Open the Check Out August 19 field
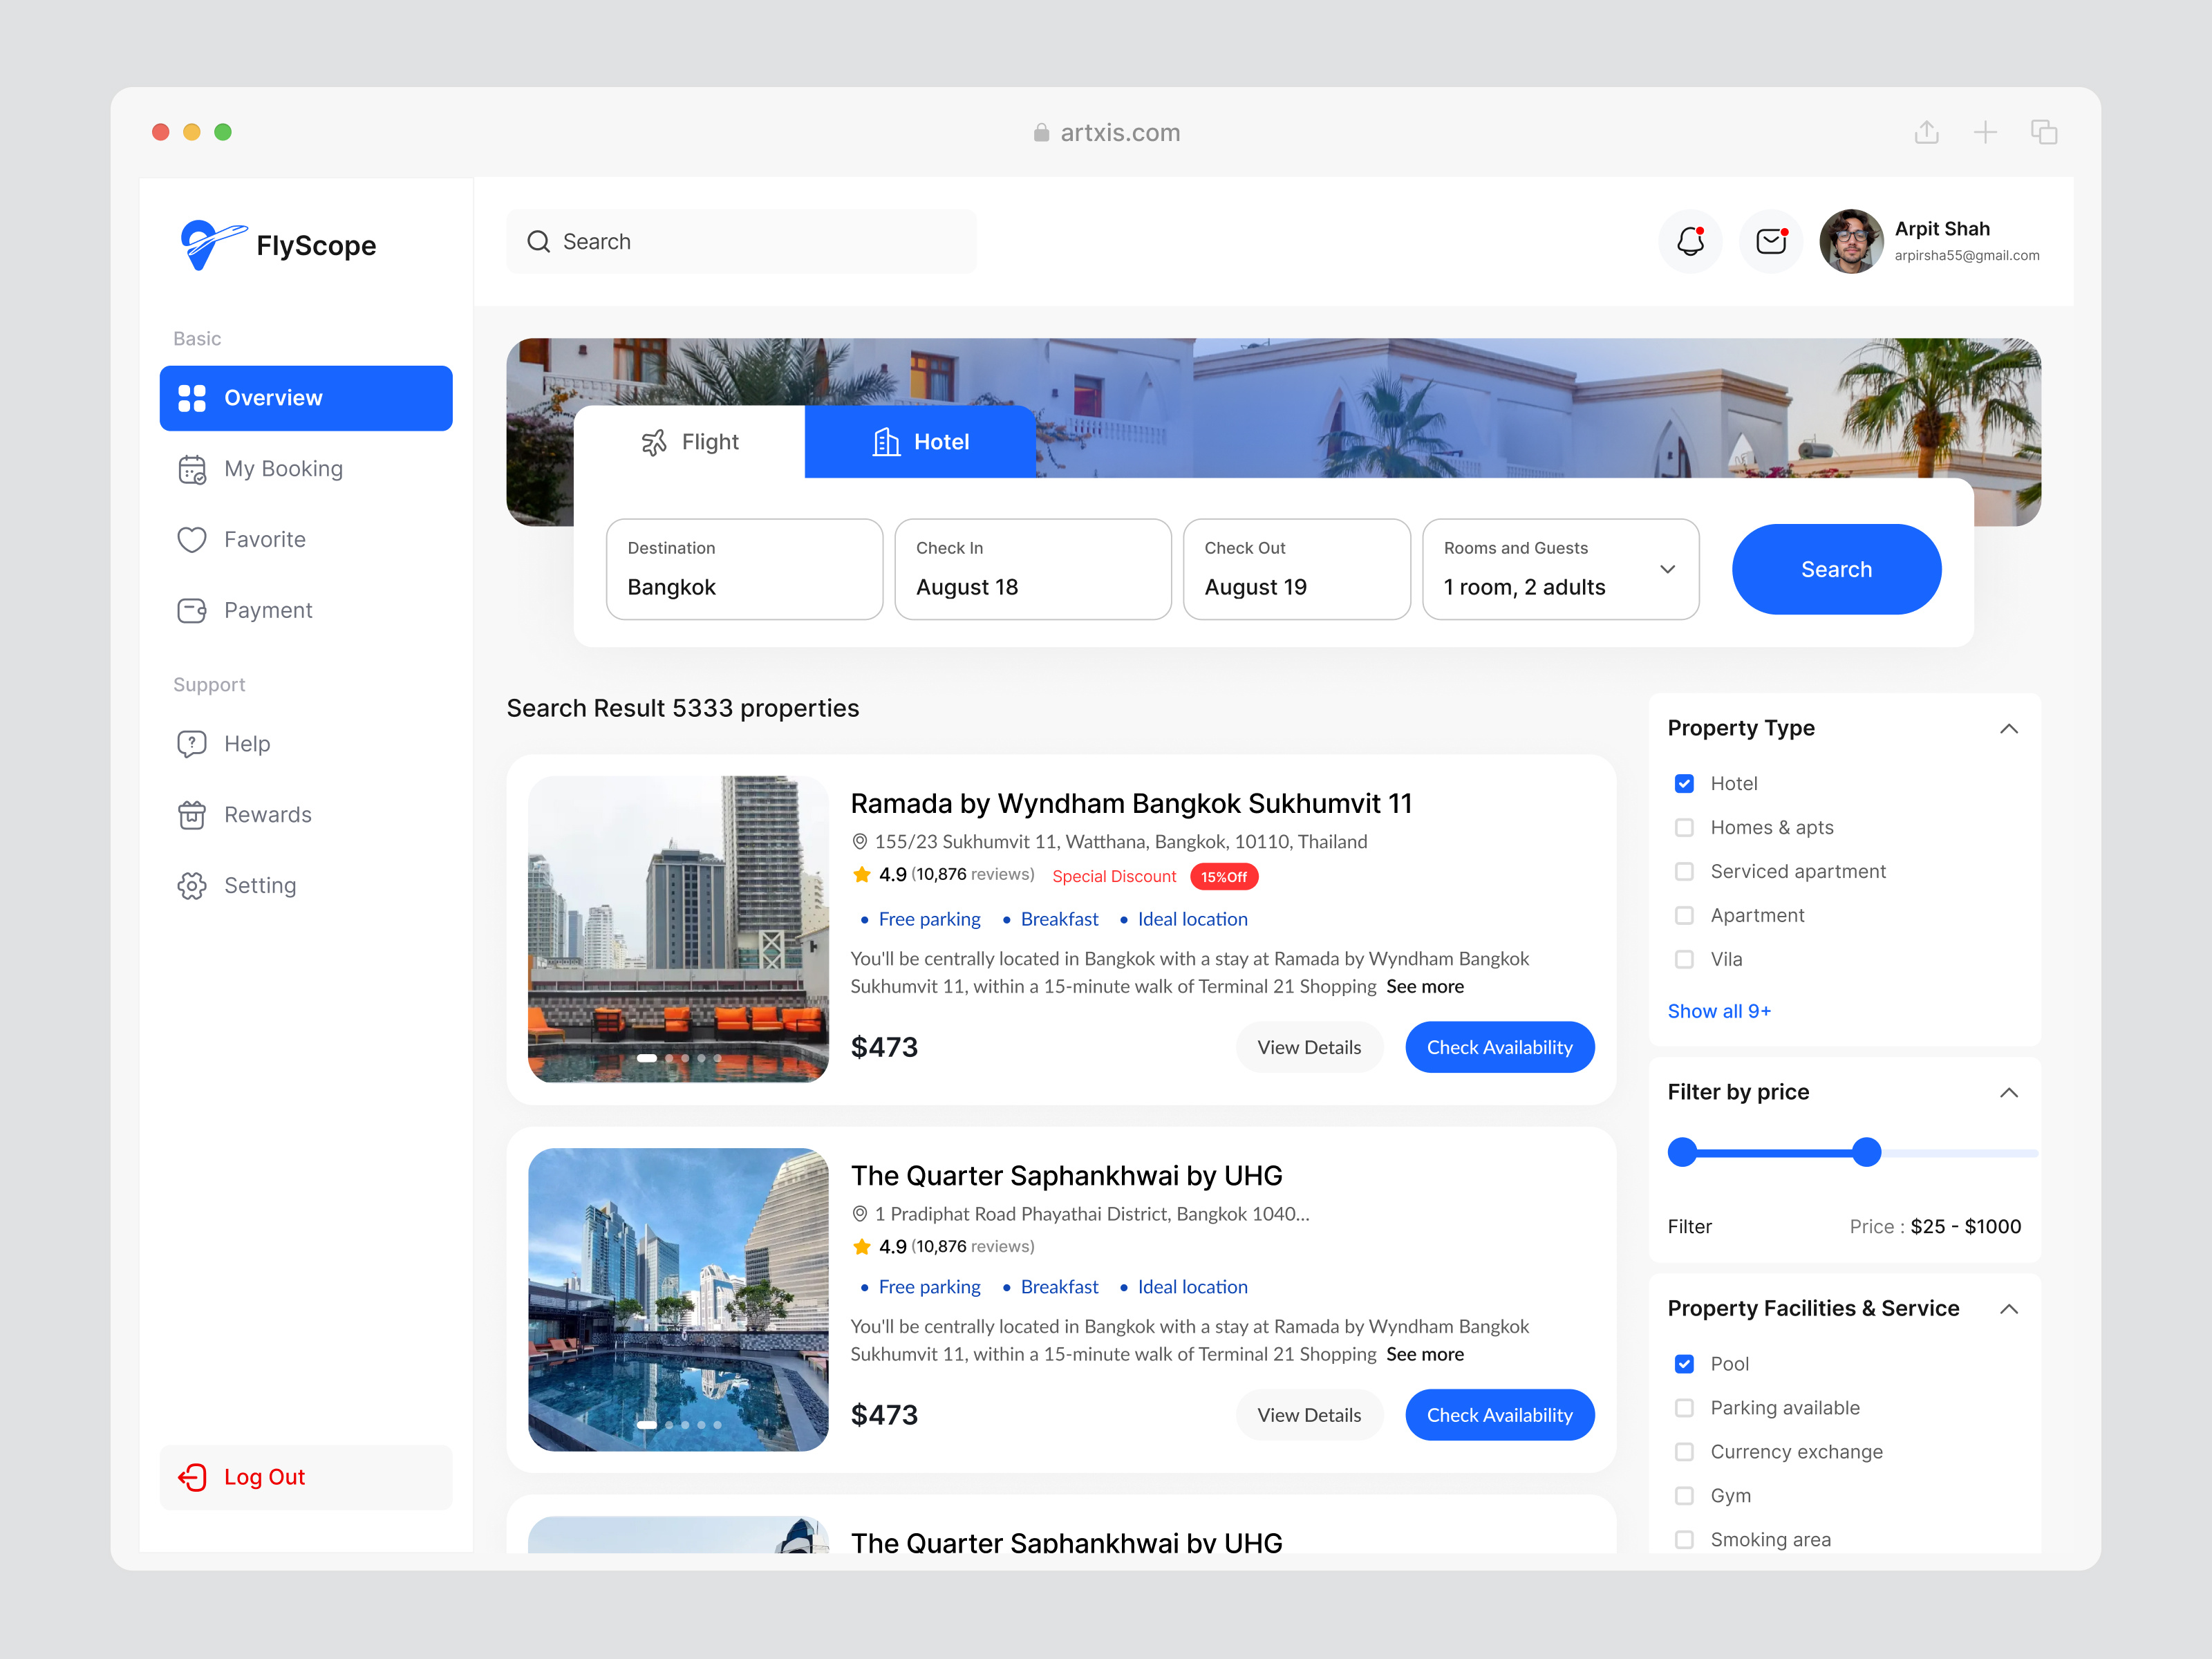Image resolution: width=2212 pixels, height=1659 pixels. coord(1296,569)
